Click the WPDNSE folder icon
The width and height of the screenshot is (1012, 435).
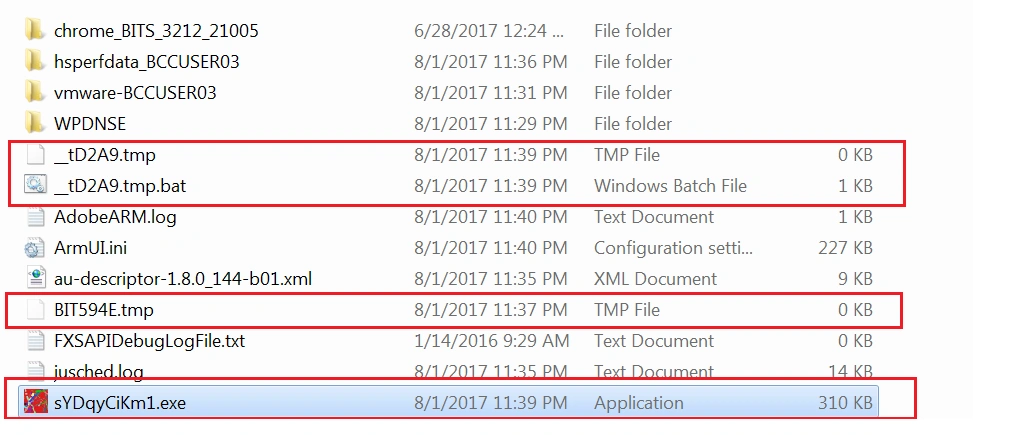click(34, 123)
